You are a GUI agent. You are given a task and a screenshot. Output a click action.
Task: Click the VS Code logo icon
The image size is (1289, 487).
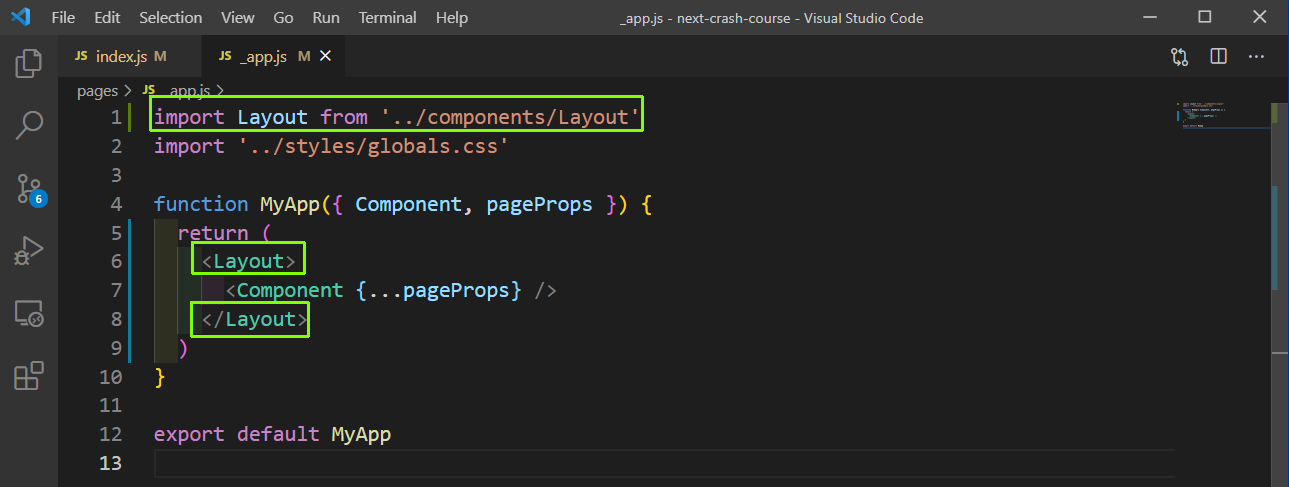point(20,17)
